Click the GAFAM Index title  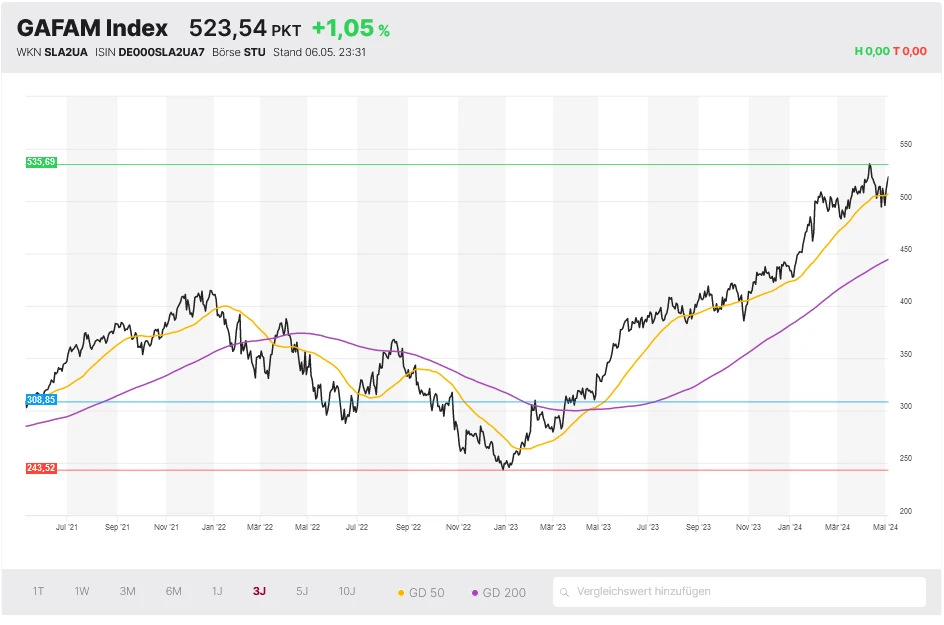point(92,28)
